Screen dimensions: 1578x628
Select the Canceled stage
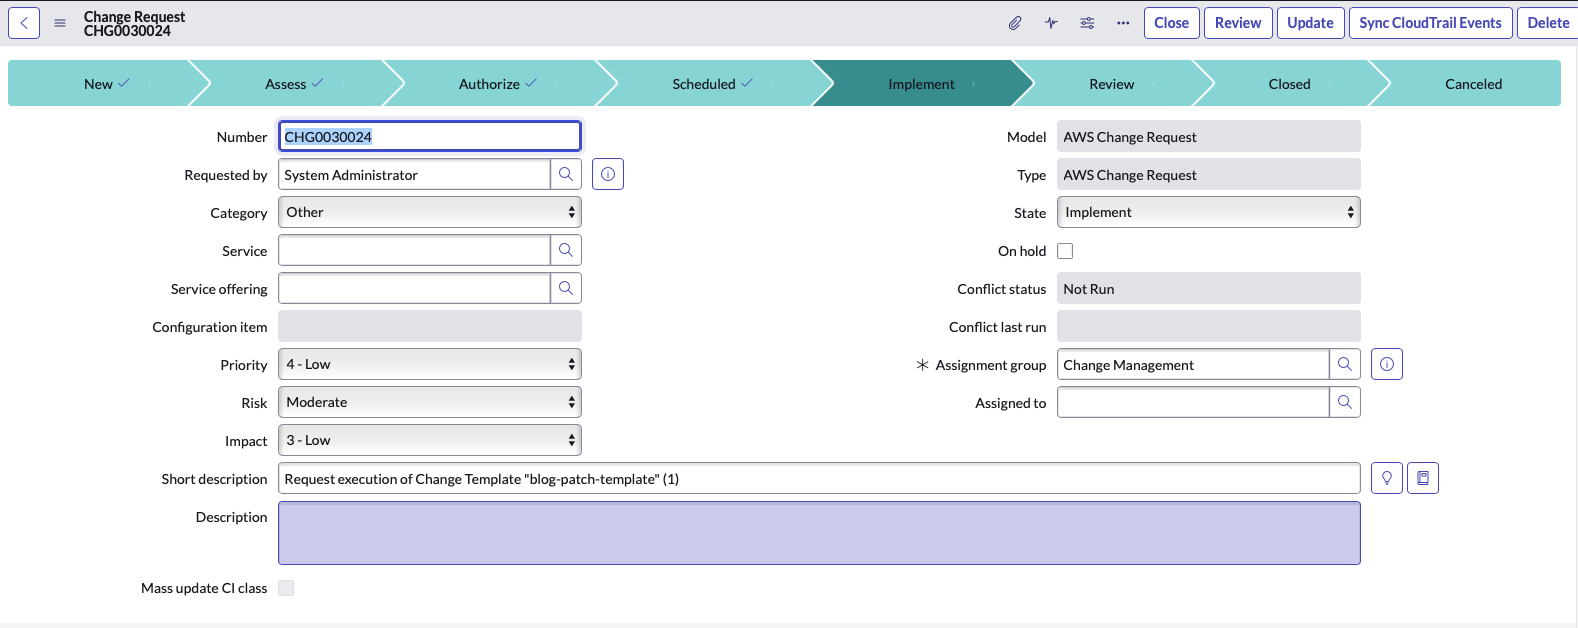[x=1474, y=84]
